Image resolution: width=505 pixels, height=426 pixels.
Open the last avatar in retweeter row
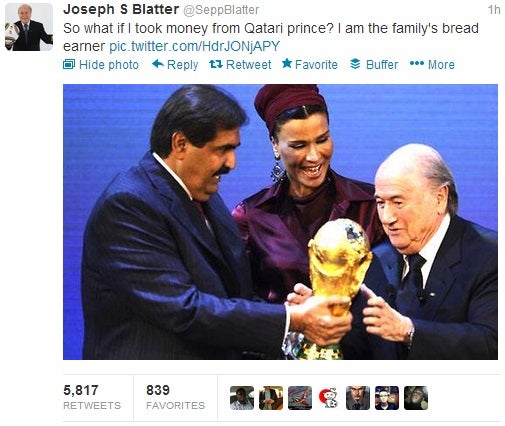pyautogui.click(x=416, y=398)
